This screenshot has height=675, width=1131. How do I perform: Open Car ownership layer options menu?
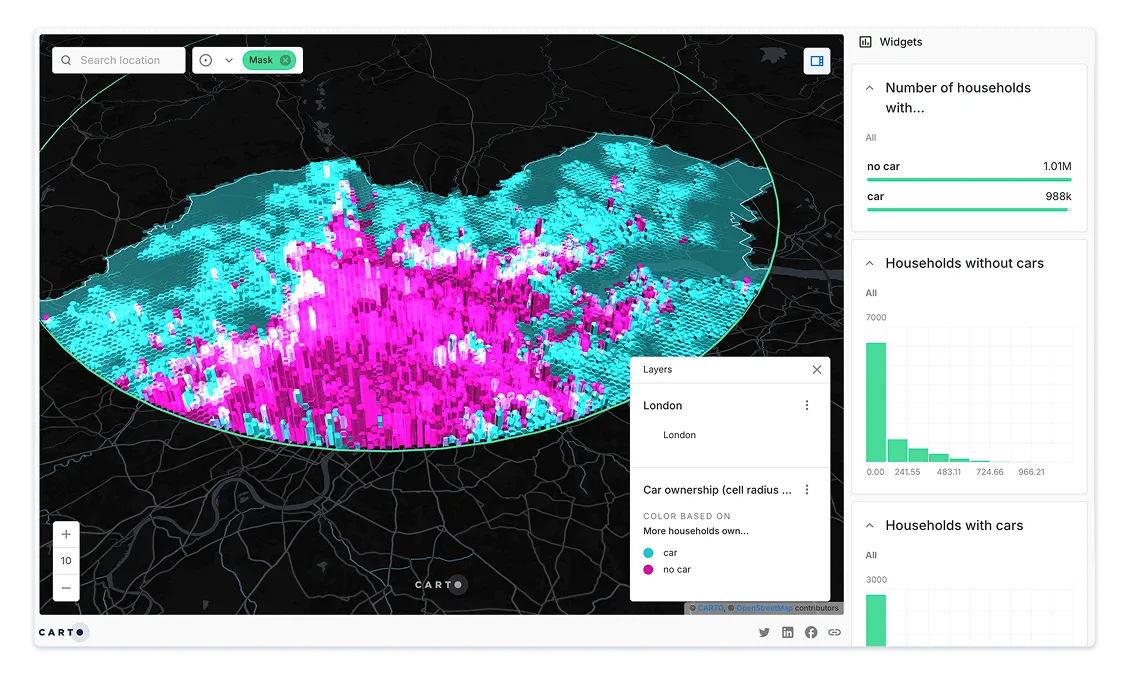coord(807,490)
